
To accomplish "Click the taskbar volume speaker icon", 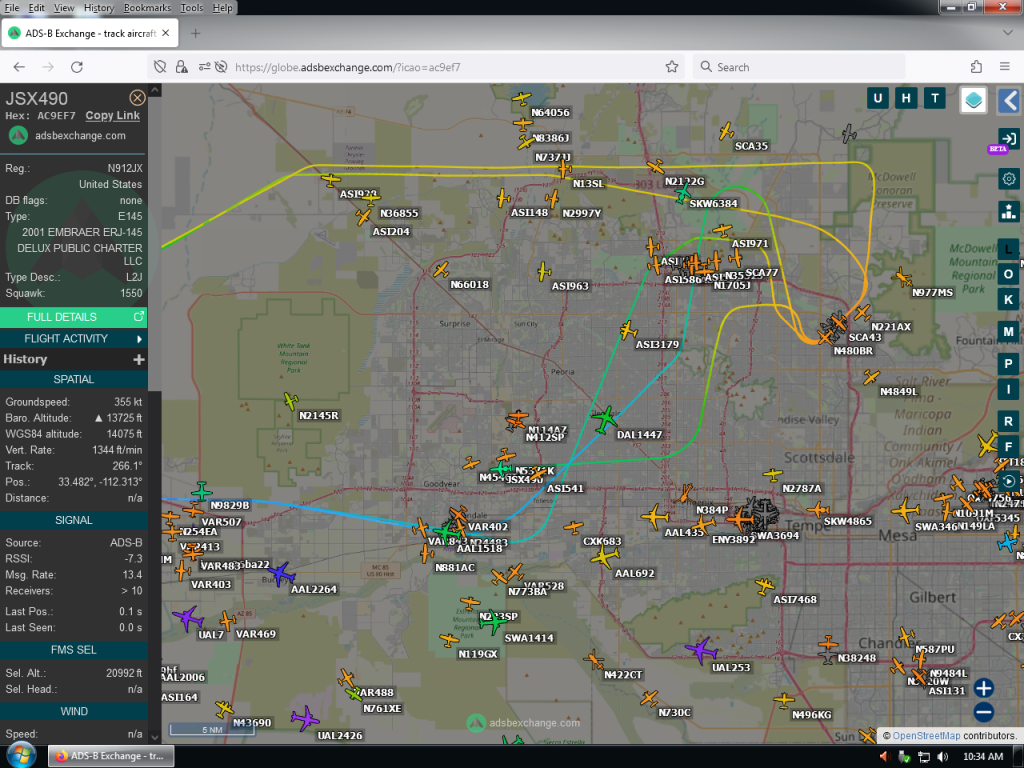I will 942,756.
